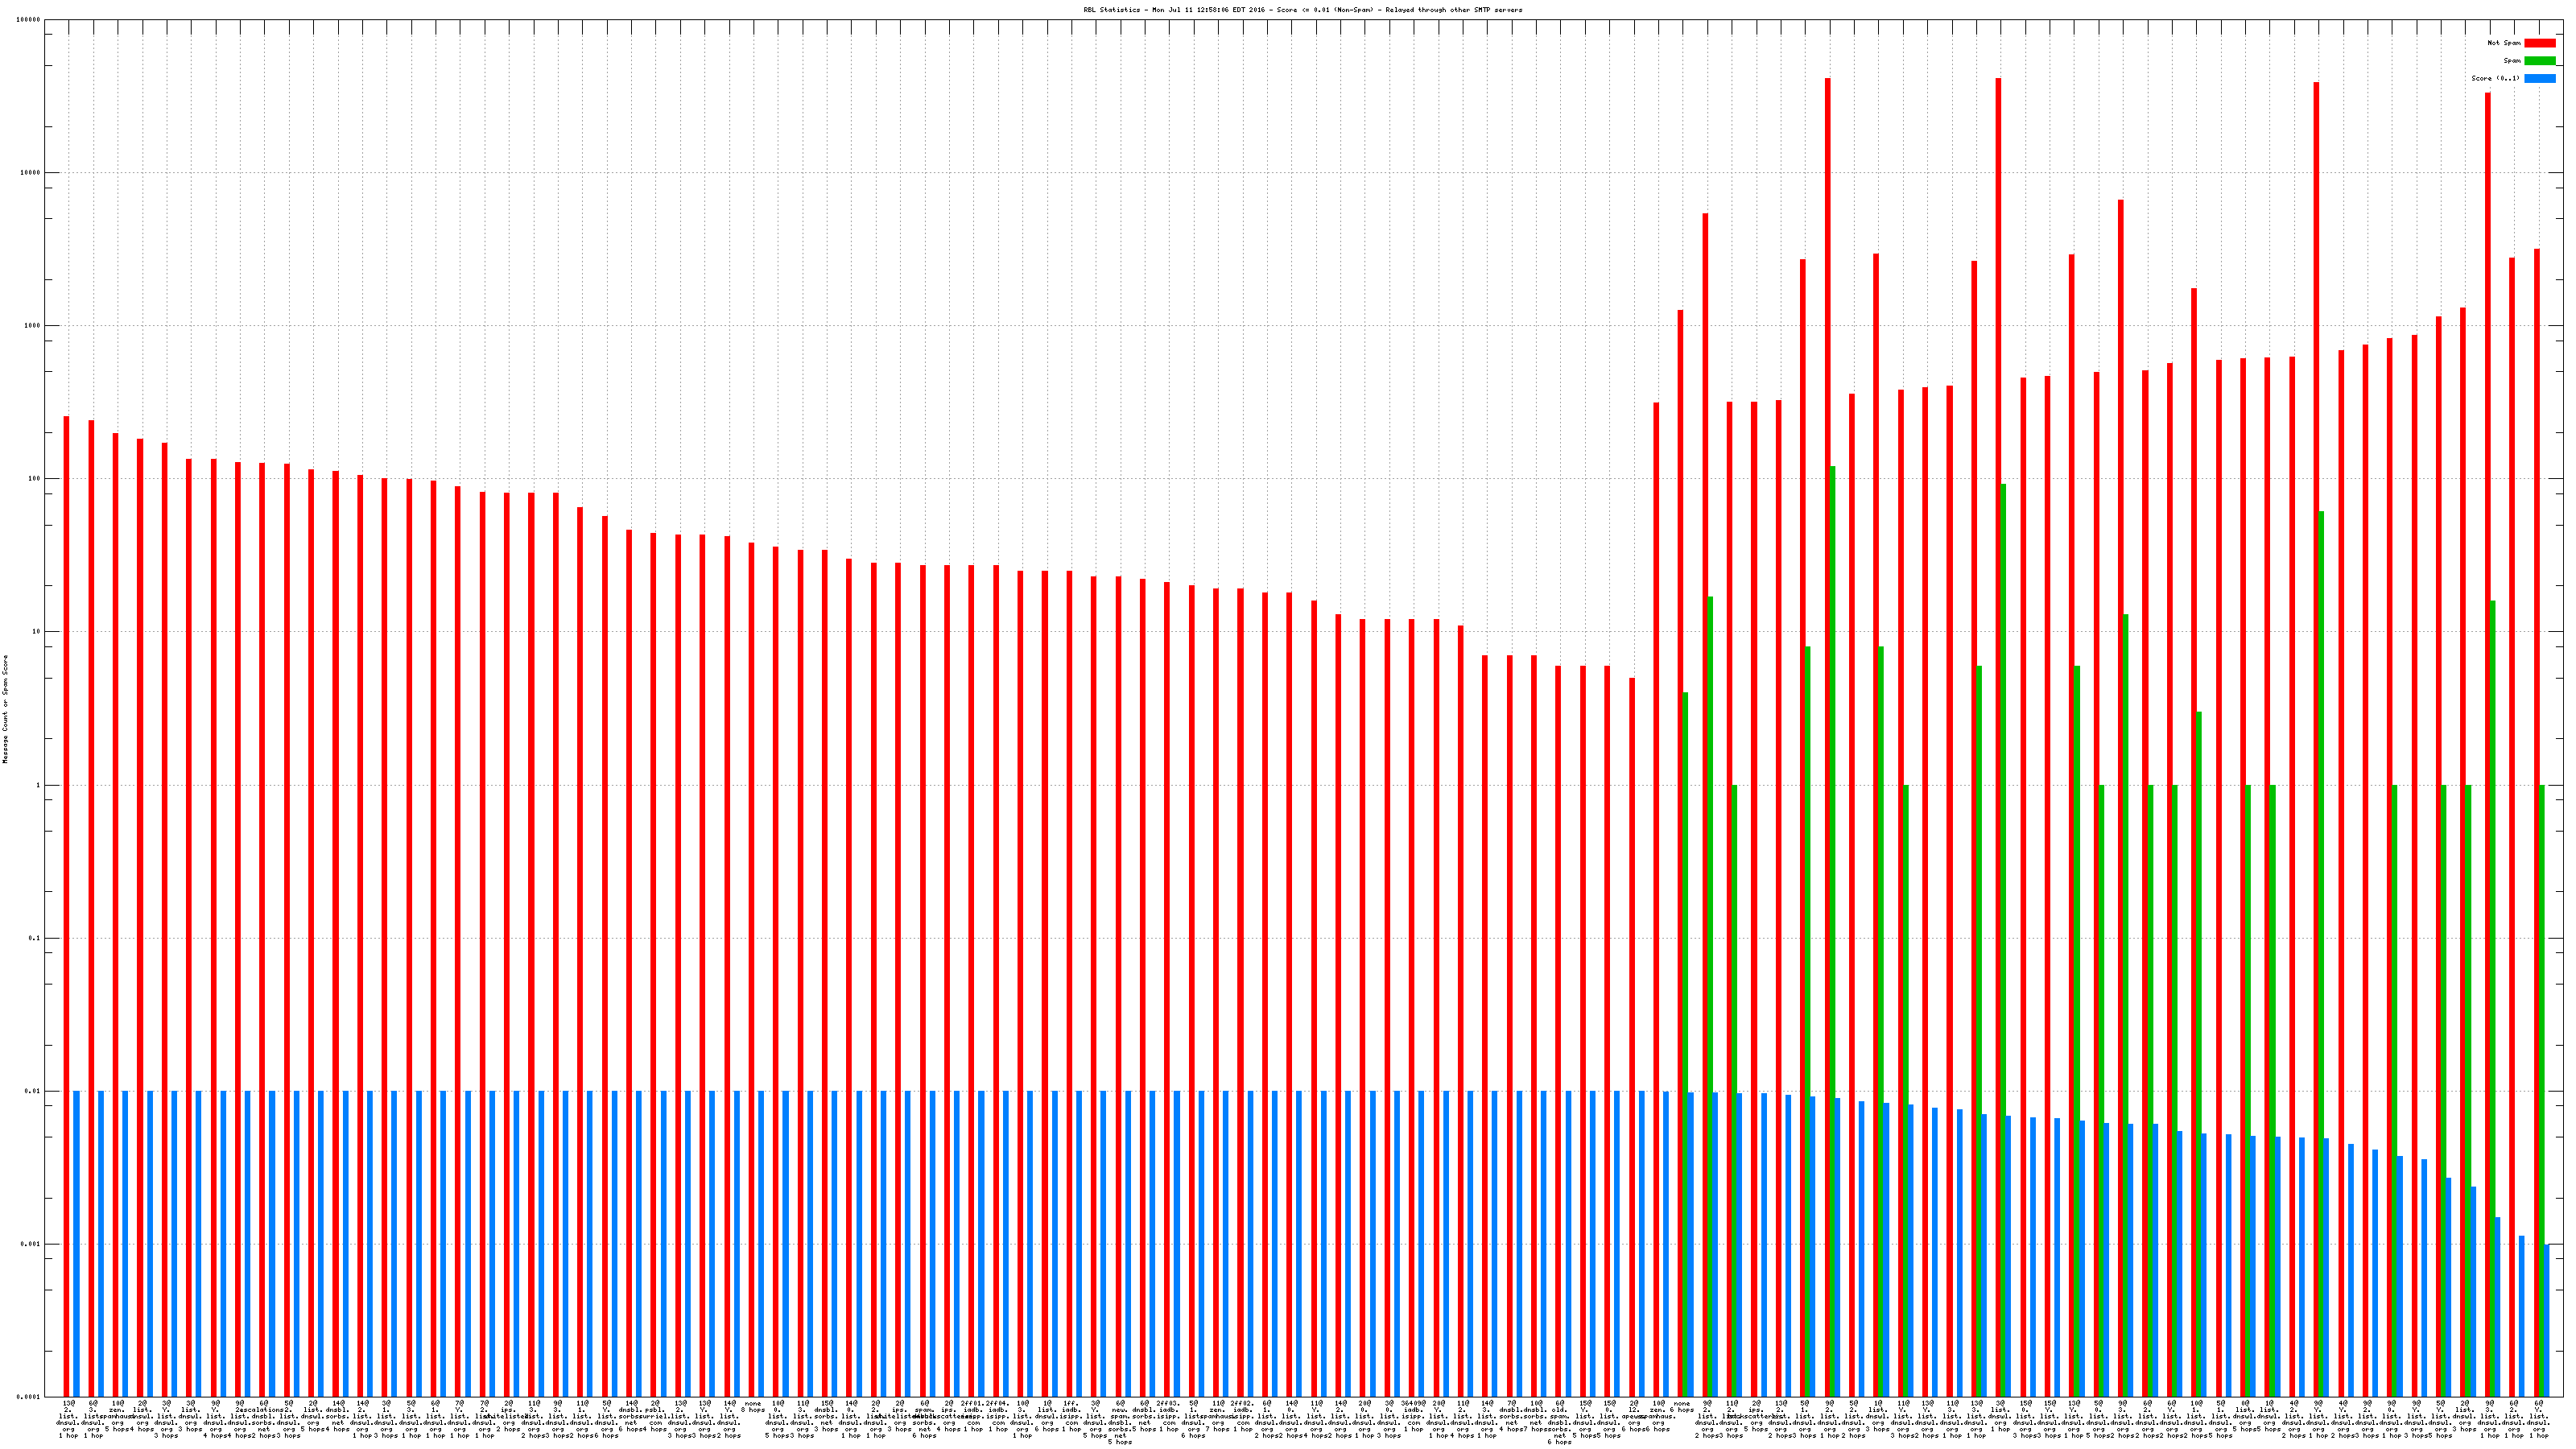Click the 'Message Count or Spam Score' axis label
Image resolution: width=2576 pixels, height=1449 pixels.
5,709
